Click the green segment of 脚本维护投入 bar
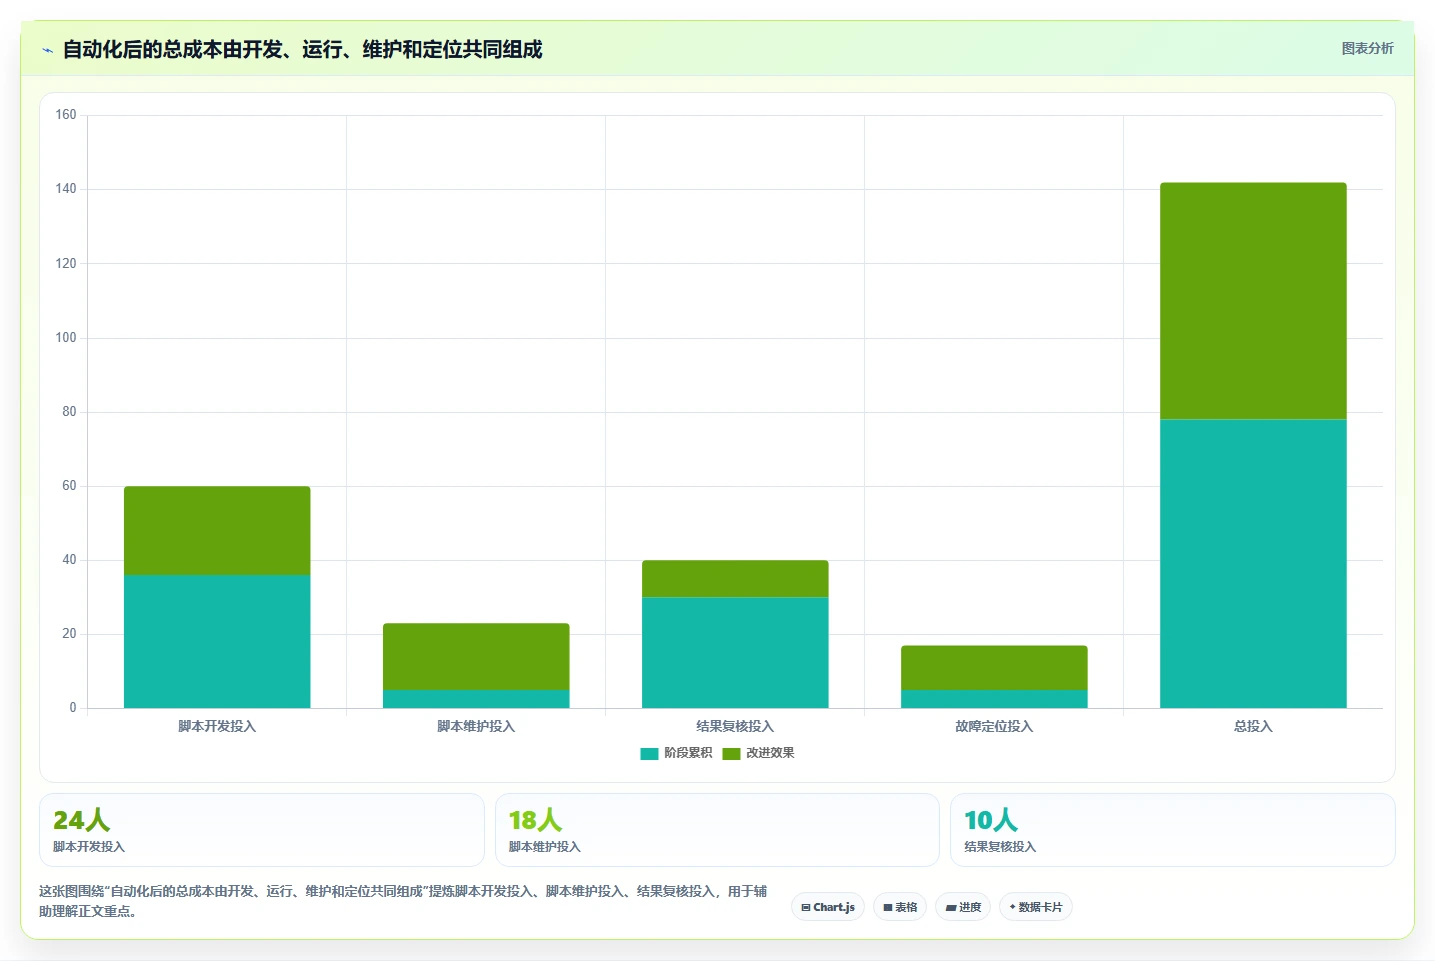This screenshot has height=961, width=1435. pos(476,656)
